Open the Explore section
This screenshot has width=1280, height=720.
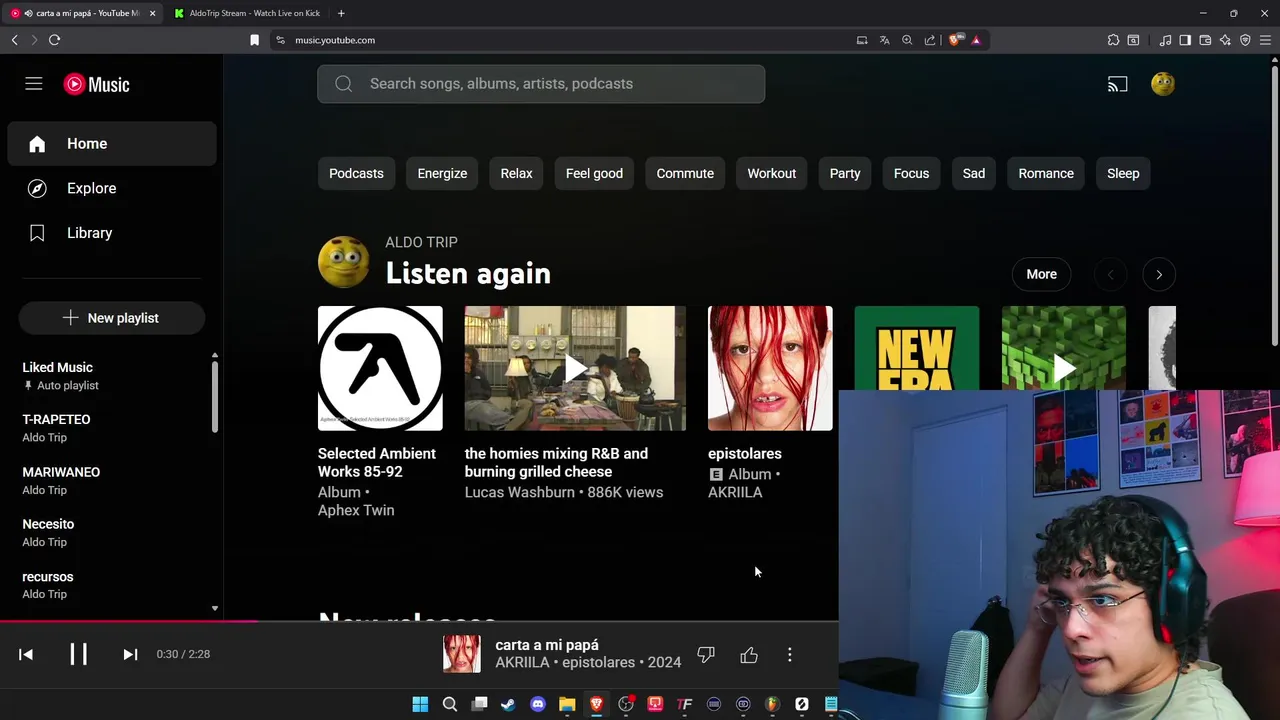tap(112, 188)
